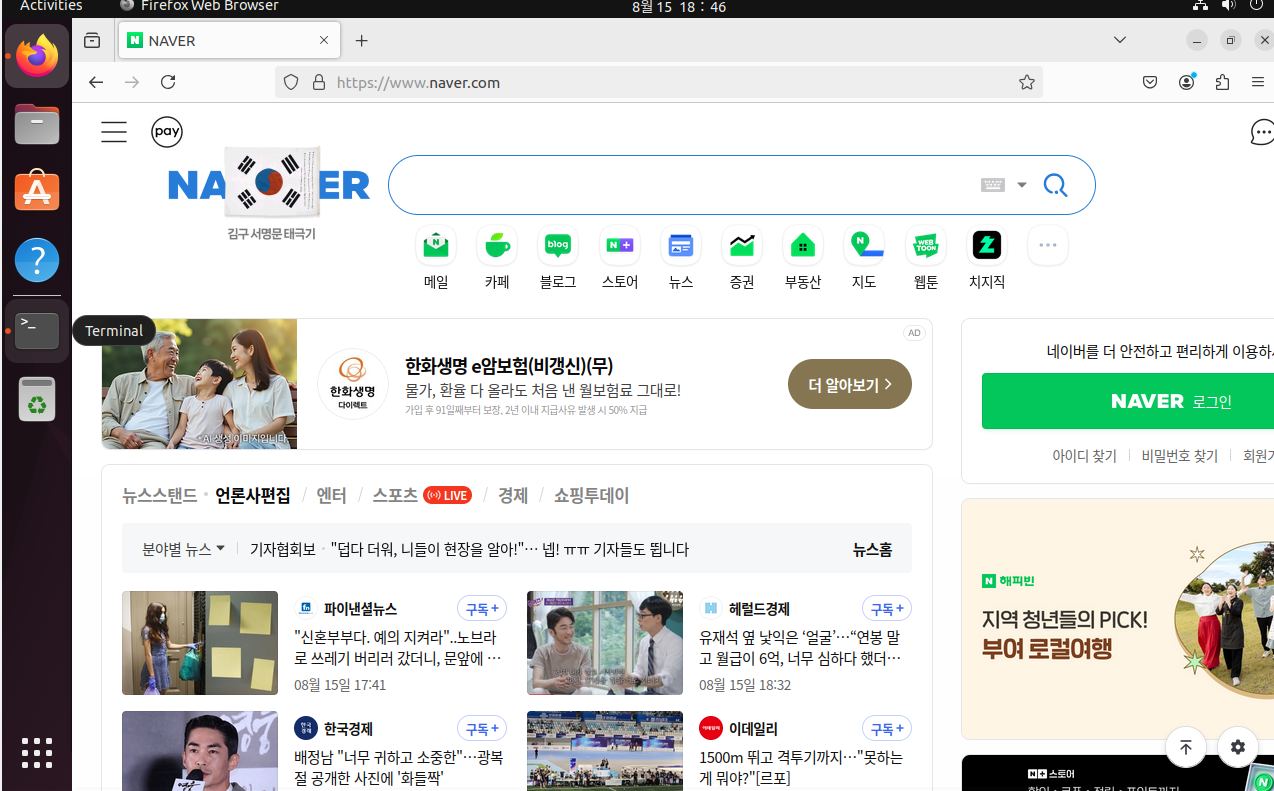The width and height of the screenshot is (1274, 791).
Task: Click the NAVER 로그인 button
Action: coord(1128,401)
